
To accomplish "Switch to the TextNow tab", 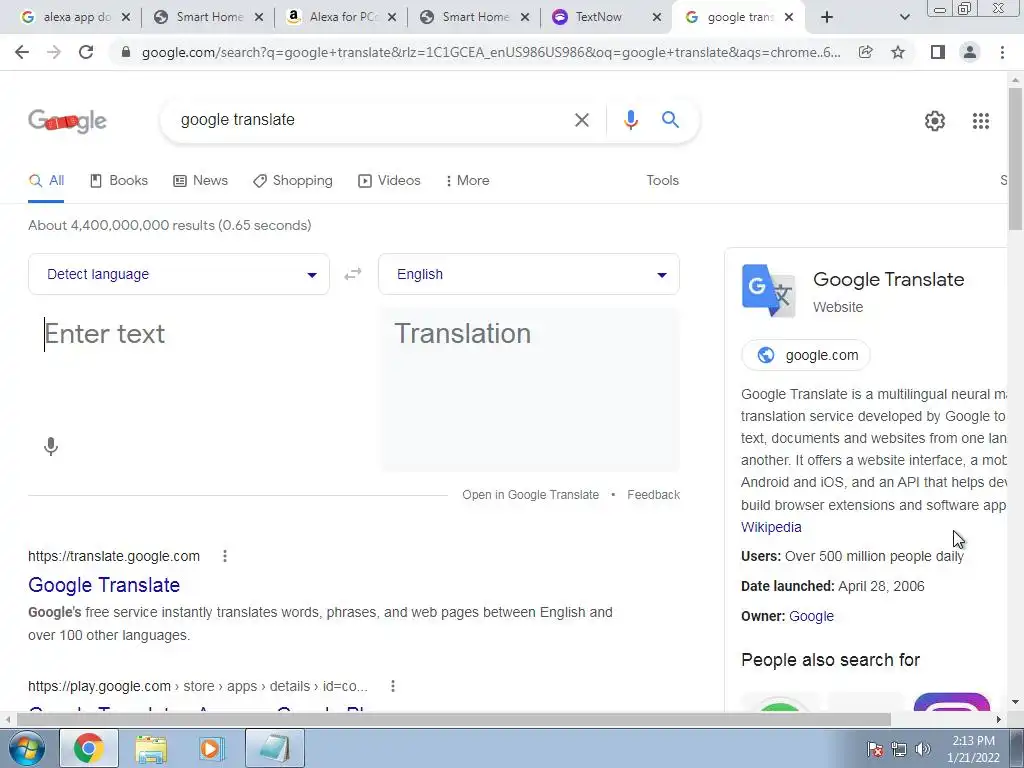I will point(604,18).
